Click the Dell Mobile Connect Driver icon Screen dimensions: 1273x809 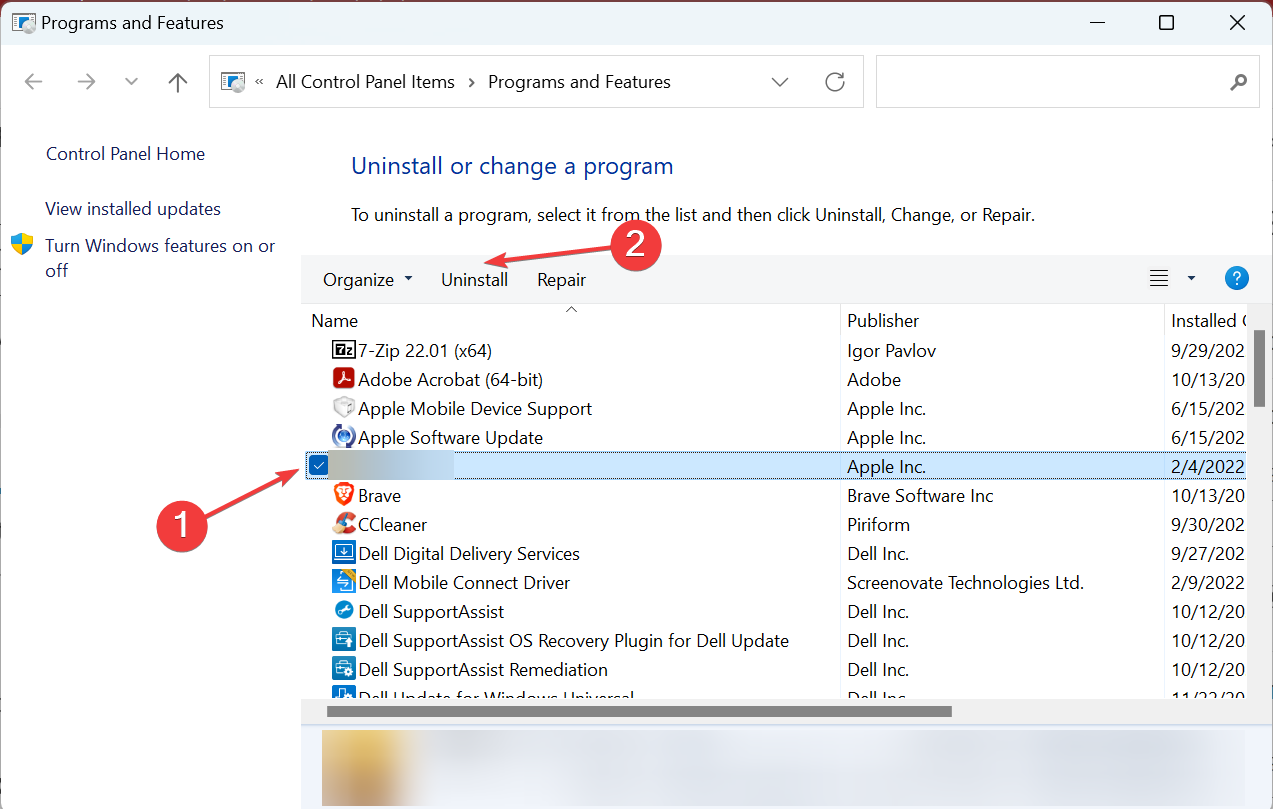(343, 582)
